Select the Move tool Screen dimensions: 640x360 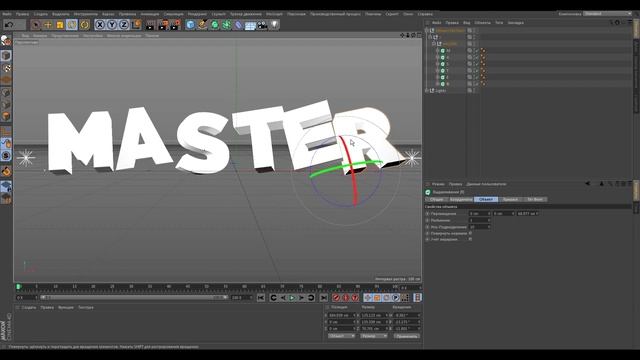(x=48, y=25)
